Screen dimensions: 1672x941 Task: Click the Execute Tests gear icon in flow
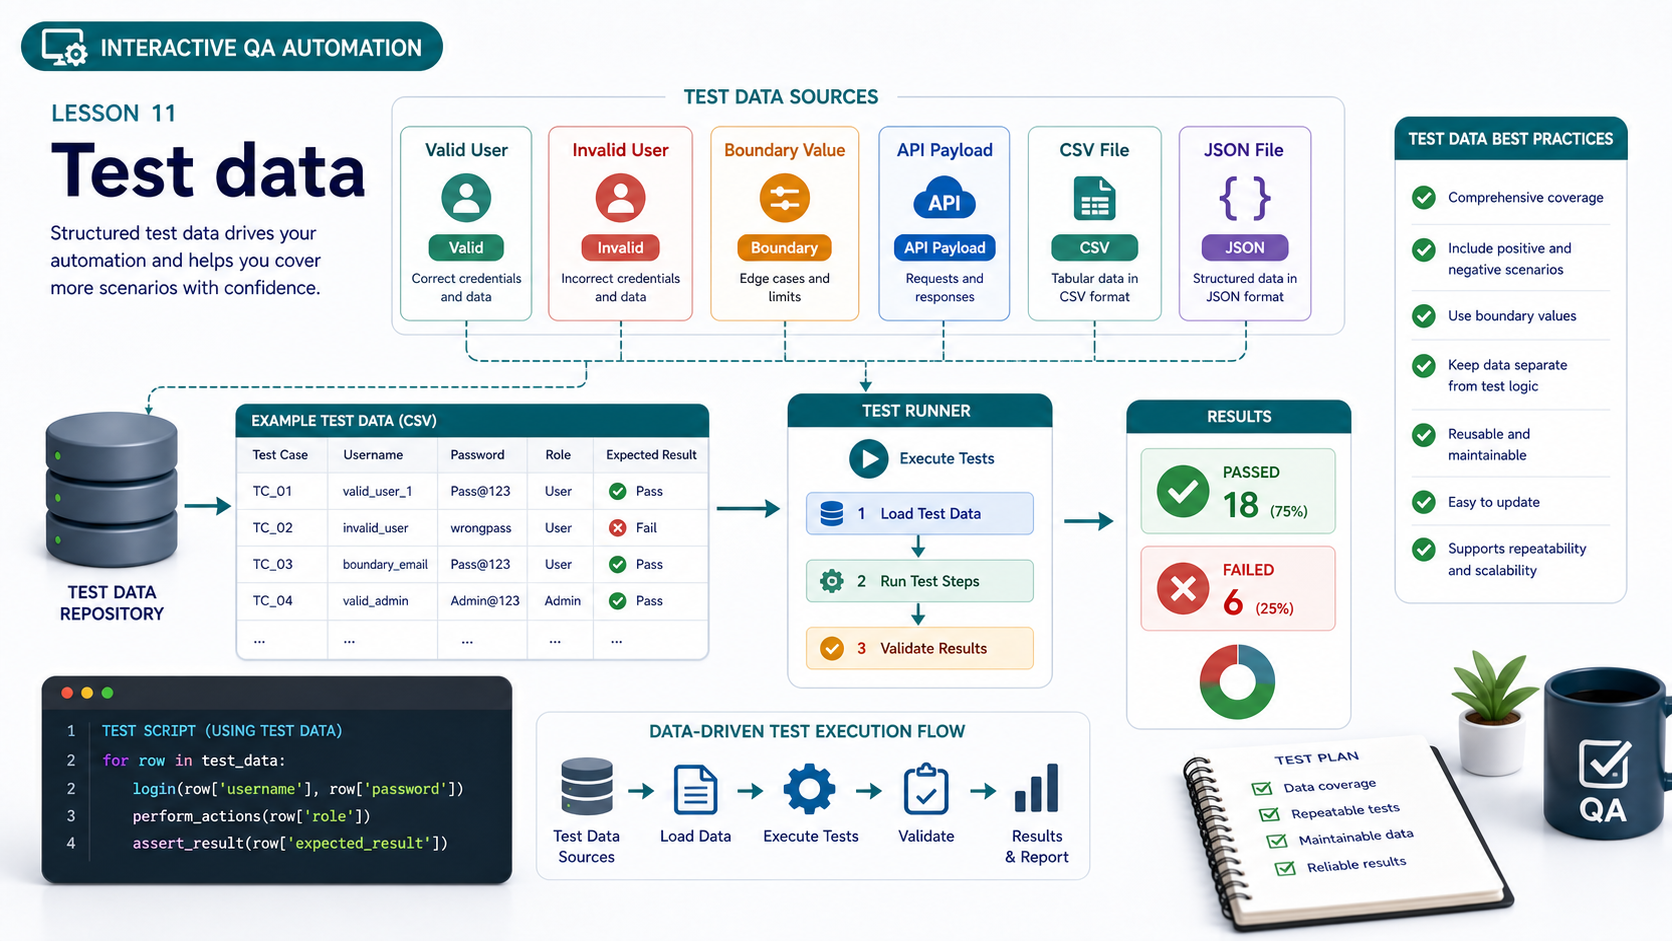809,790
